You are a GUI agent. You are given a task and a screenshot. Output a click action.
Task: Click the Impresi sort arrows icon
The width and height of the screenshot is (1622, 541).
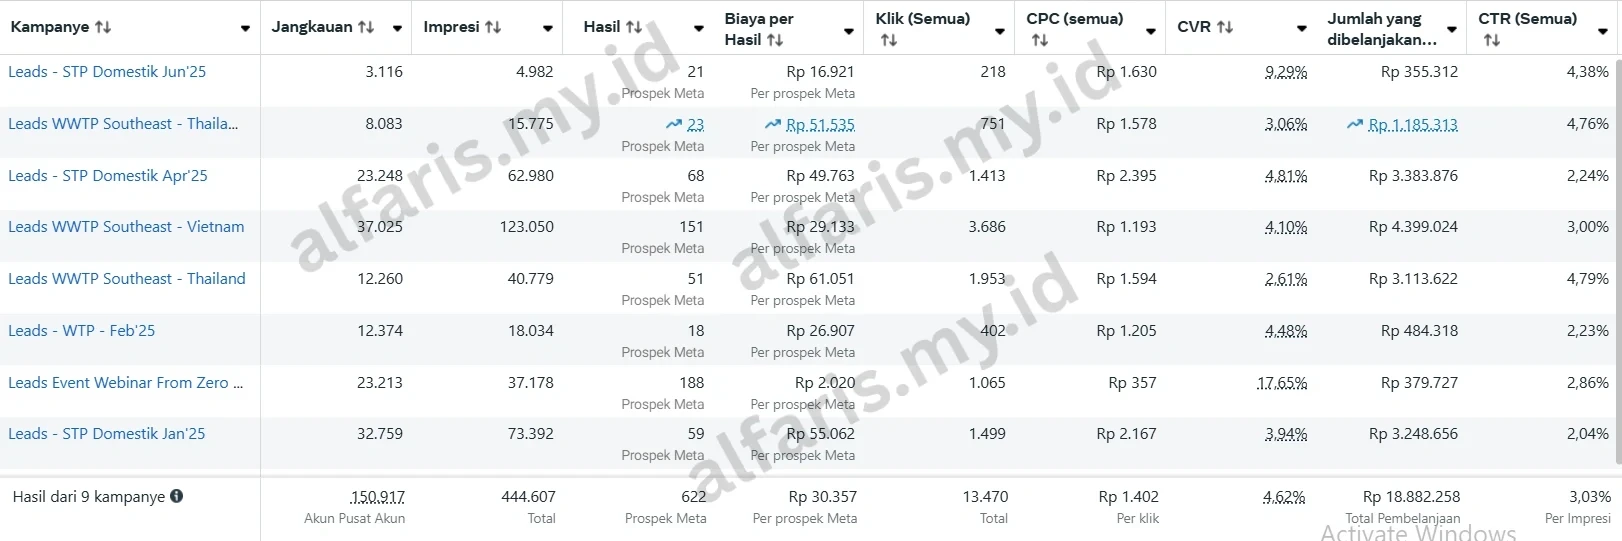pyautogui.click(x=492, y=27)
